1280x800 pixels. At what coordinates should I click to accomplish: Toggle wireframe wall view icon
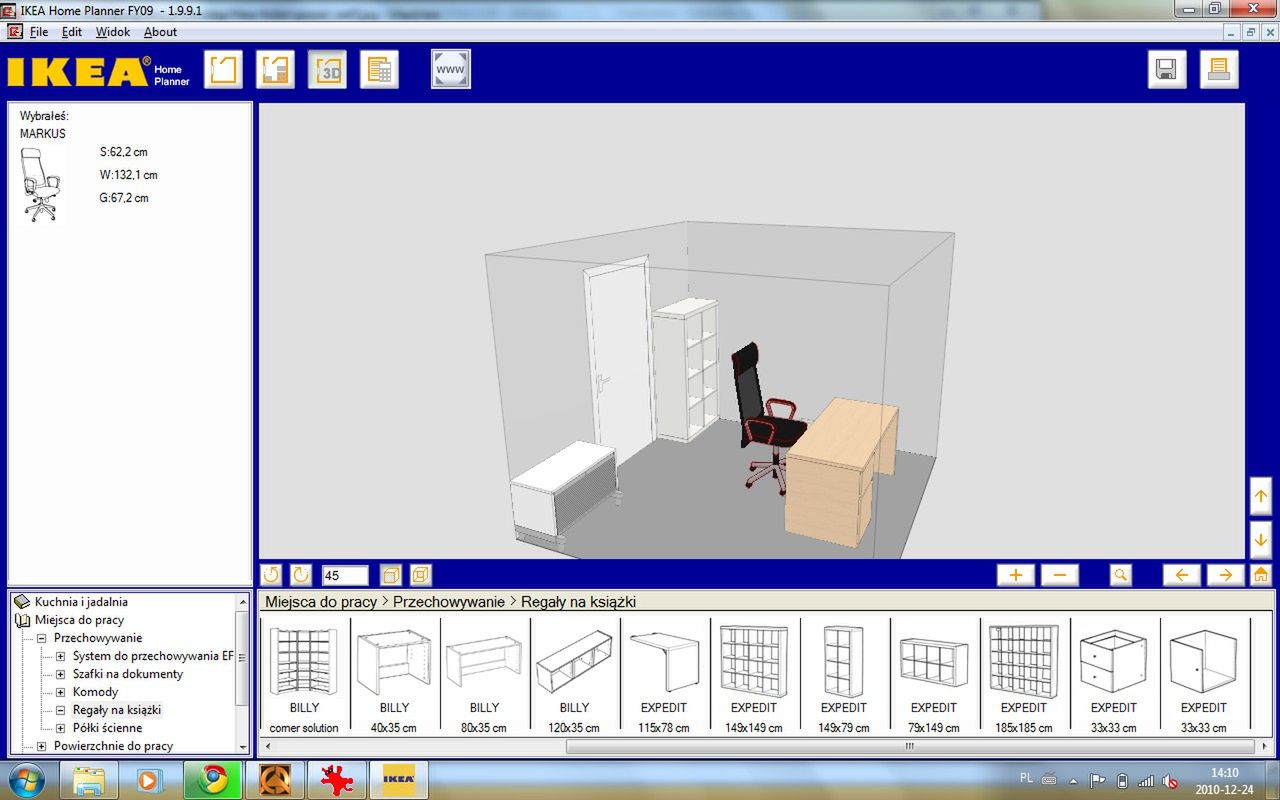pyautogui.click(x=421, y=575)
